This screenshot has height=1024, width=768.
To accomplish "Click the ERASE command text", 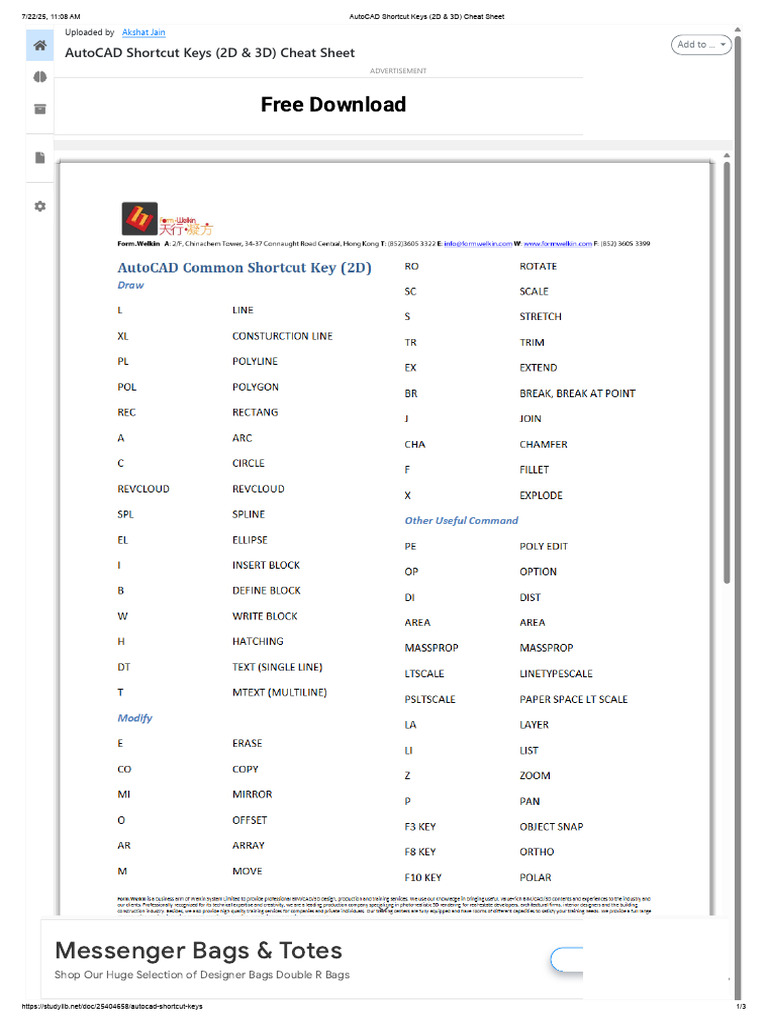I will tap(247, 743).
